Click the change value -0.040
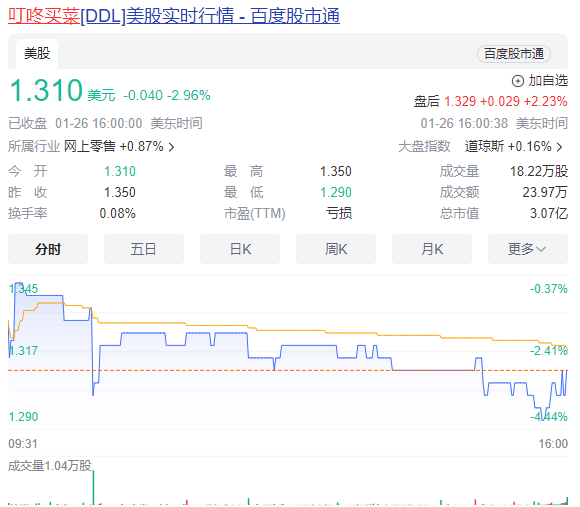Screen dimensions: 580x507 (x=143, y=95)
